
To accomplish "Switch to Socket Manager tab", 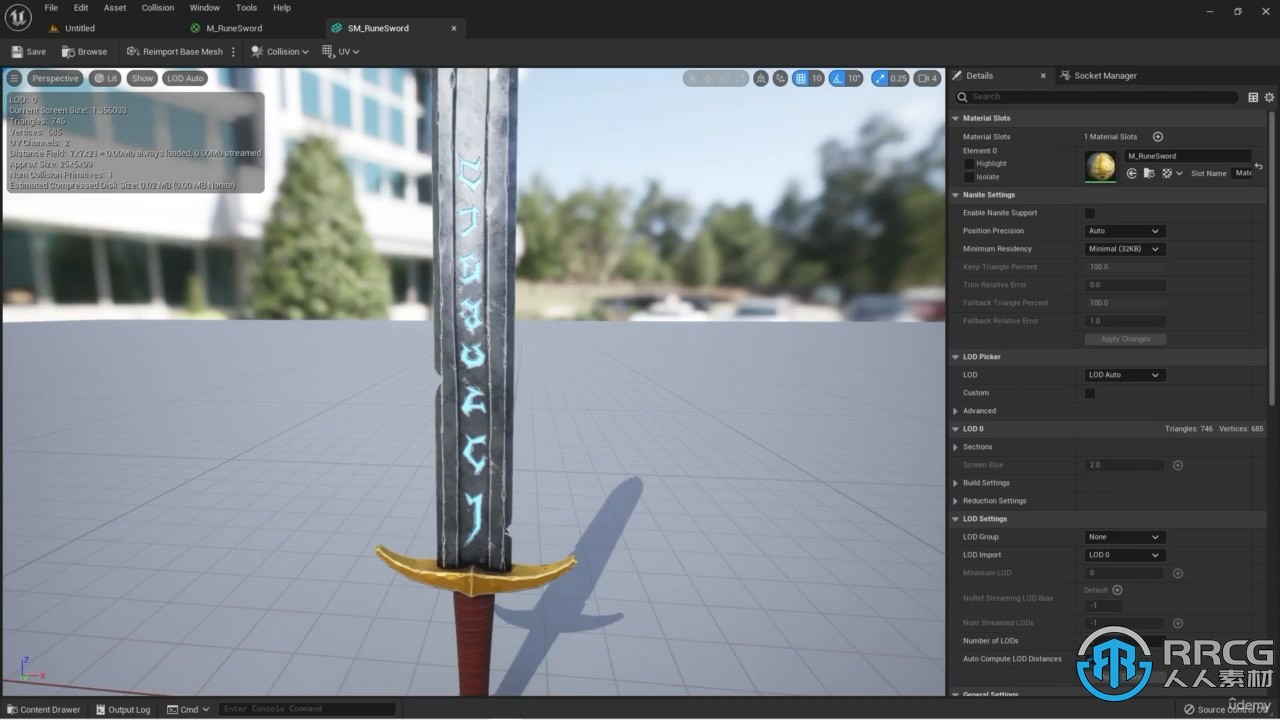I will click(x=1098, y=76).
